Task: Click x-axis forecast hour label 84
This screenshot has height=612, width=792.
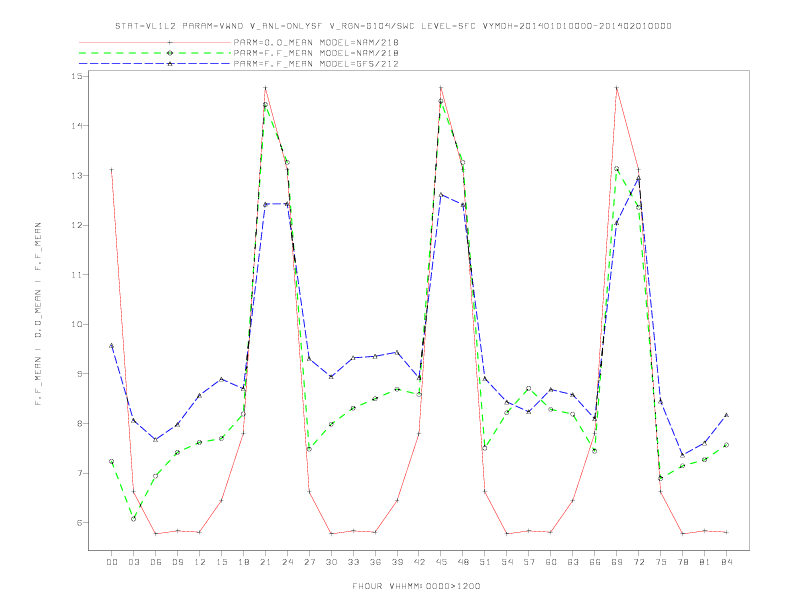Action: pos(726,562)
